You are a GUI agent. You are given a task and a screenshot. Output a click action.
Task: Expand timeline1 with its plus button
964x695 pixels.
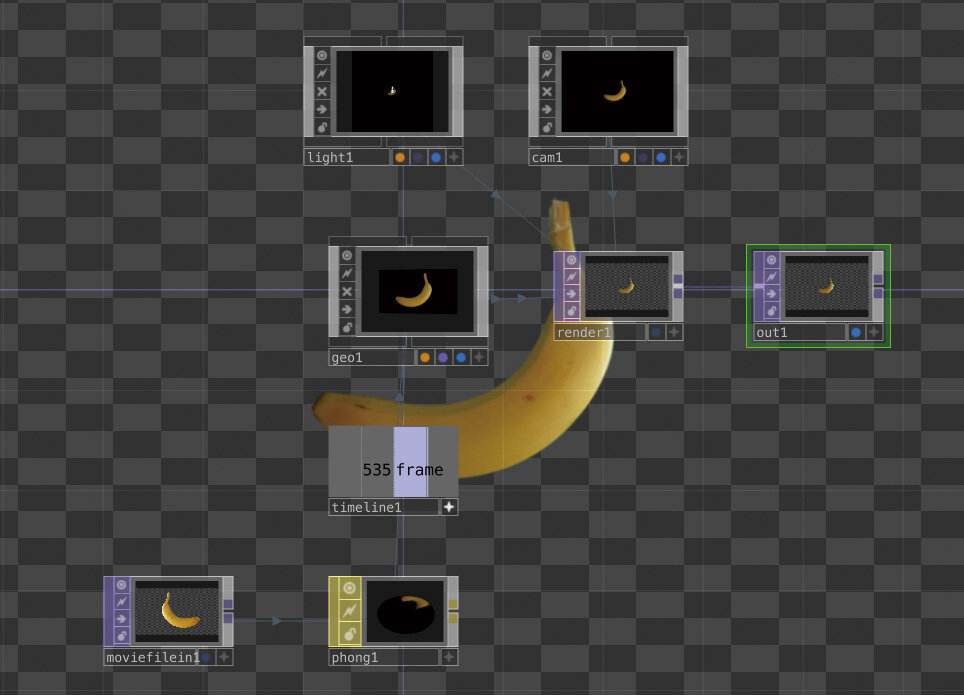(449, 507)
